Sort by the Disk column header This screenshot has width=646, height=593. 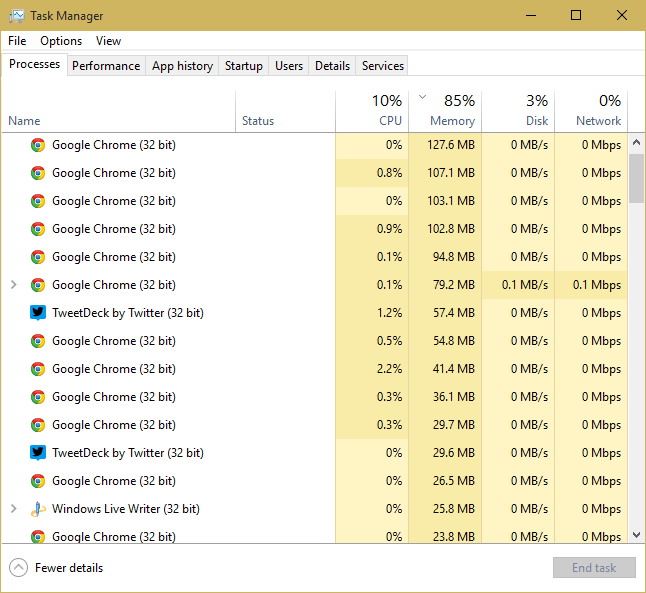point(518,112)
